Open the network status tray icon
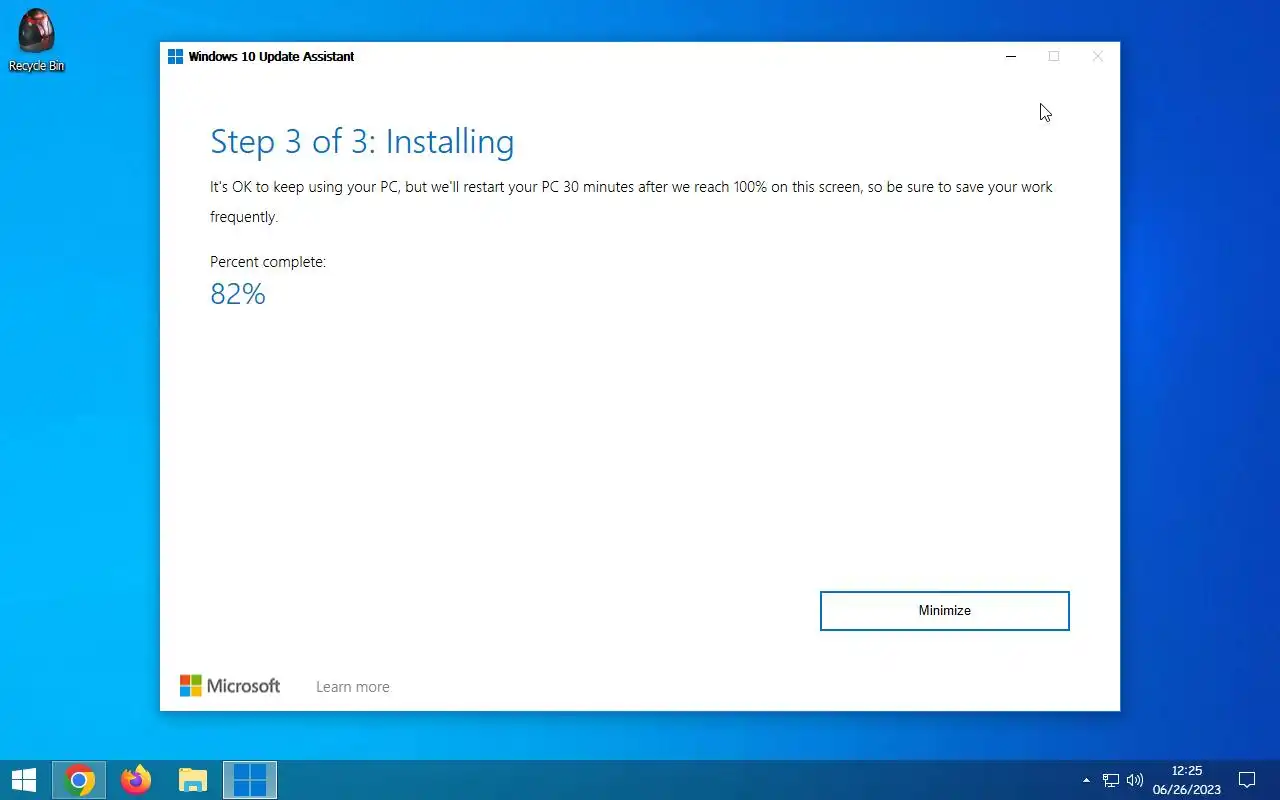The width and height of the screenshot is (1280, 800). (1111, 780)
